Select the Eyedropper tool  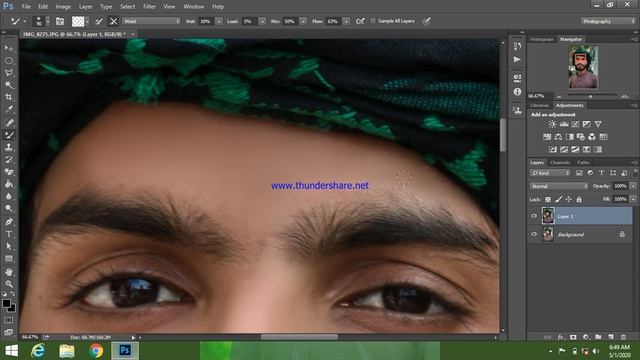(x=9, y=109)
